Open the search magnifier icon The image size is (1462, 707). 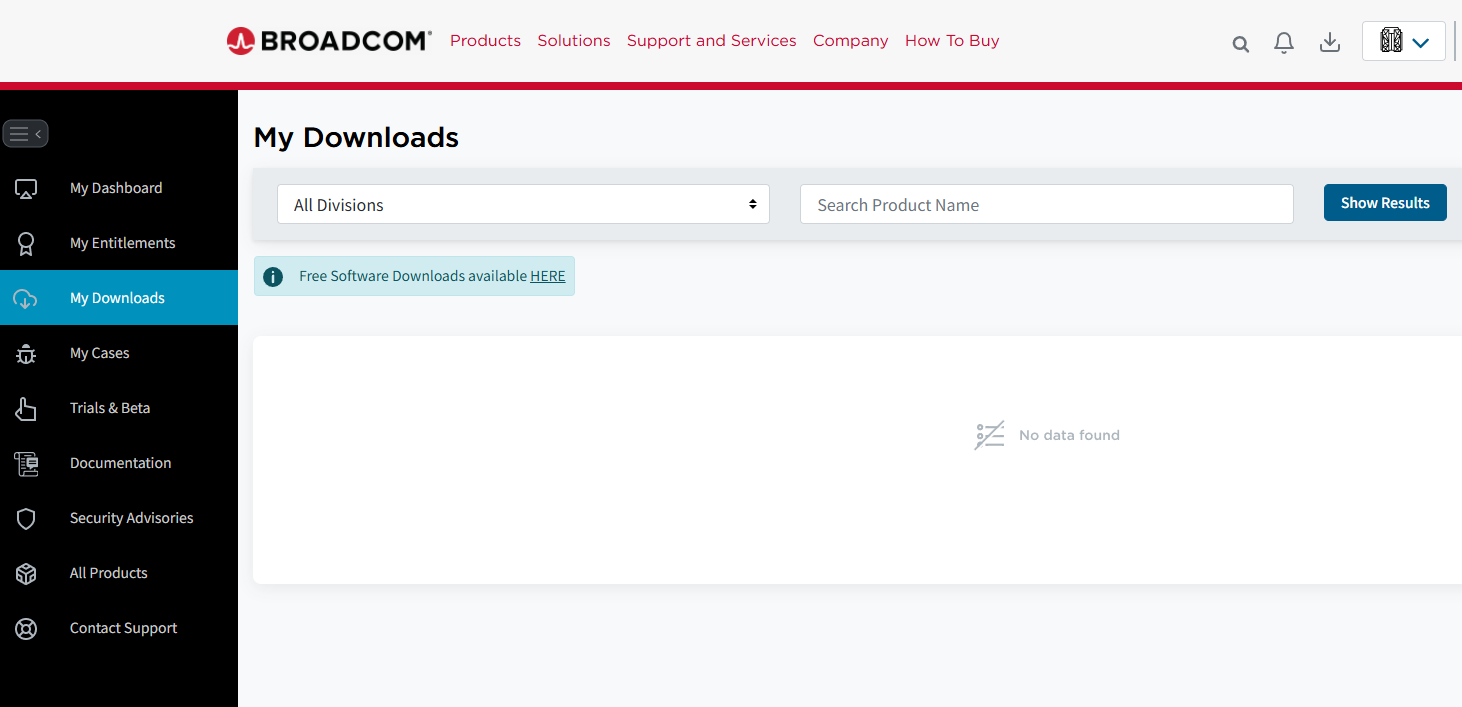point(1240,44)
